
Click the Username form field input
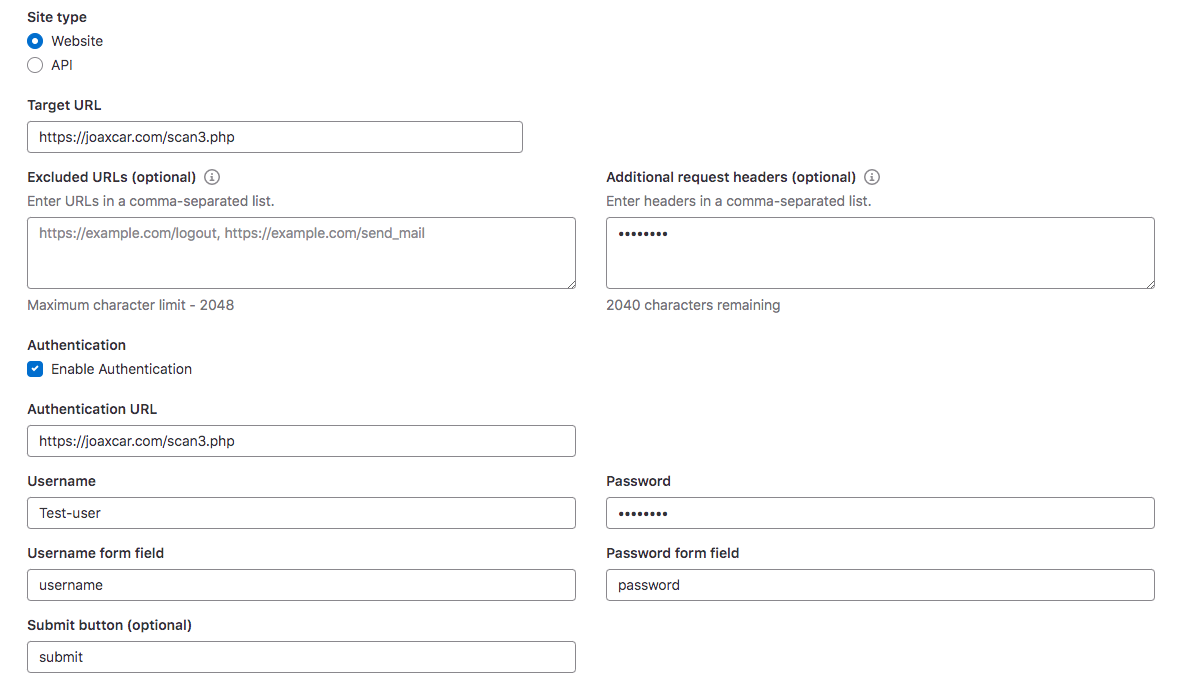click(301, 585)
